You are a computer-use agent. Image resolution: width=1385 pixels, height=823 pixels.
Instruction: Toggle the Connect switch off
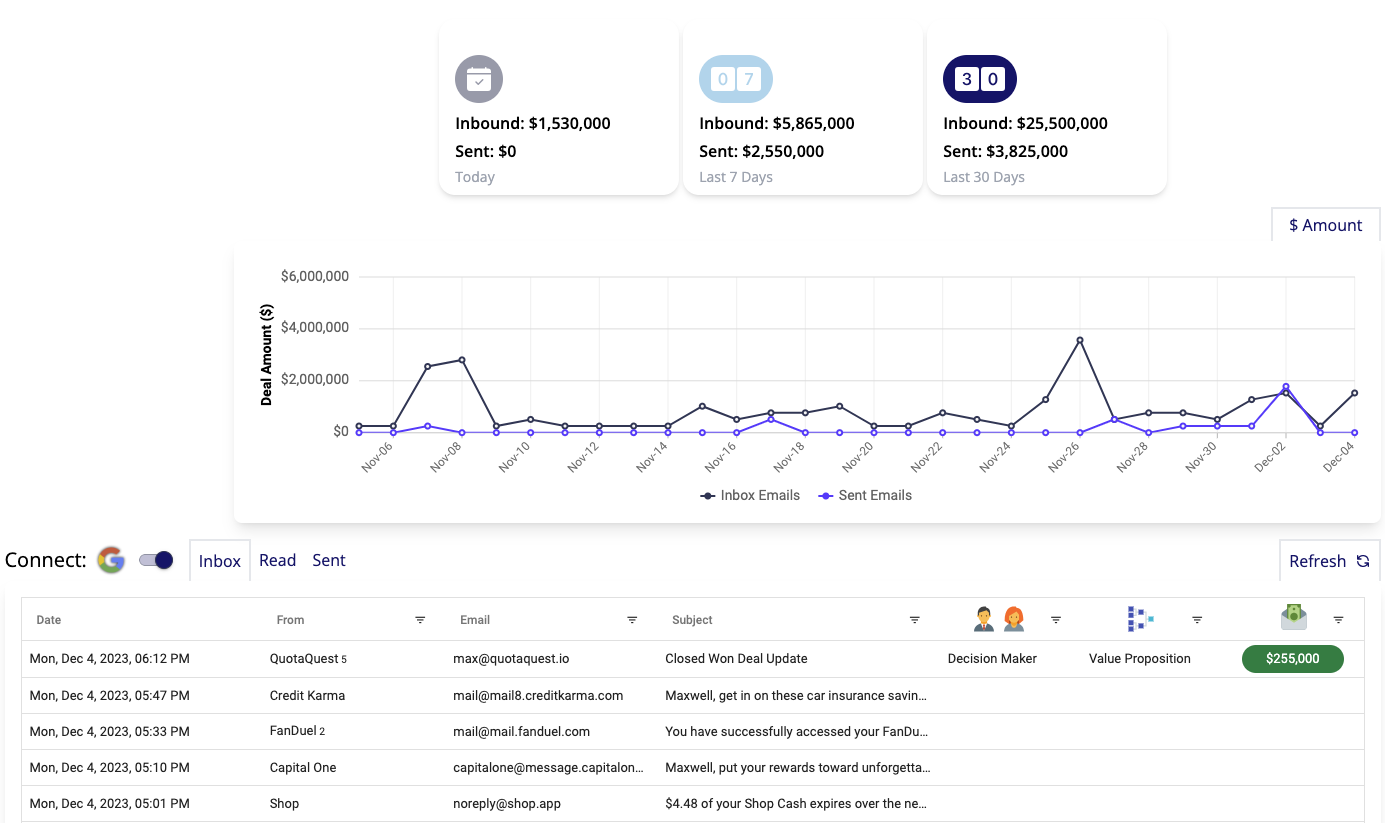[156, 560]
